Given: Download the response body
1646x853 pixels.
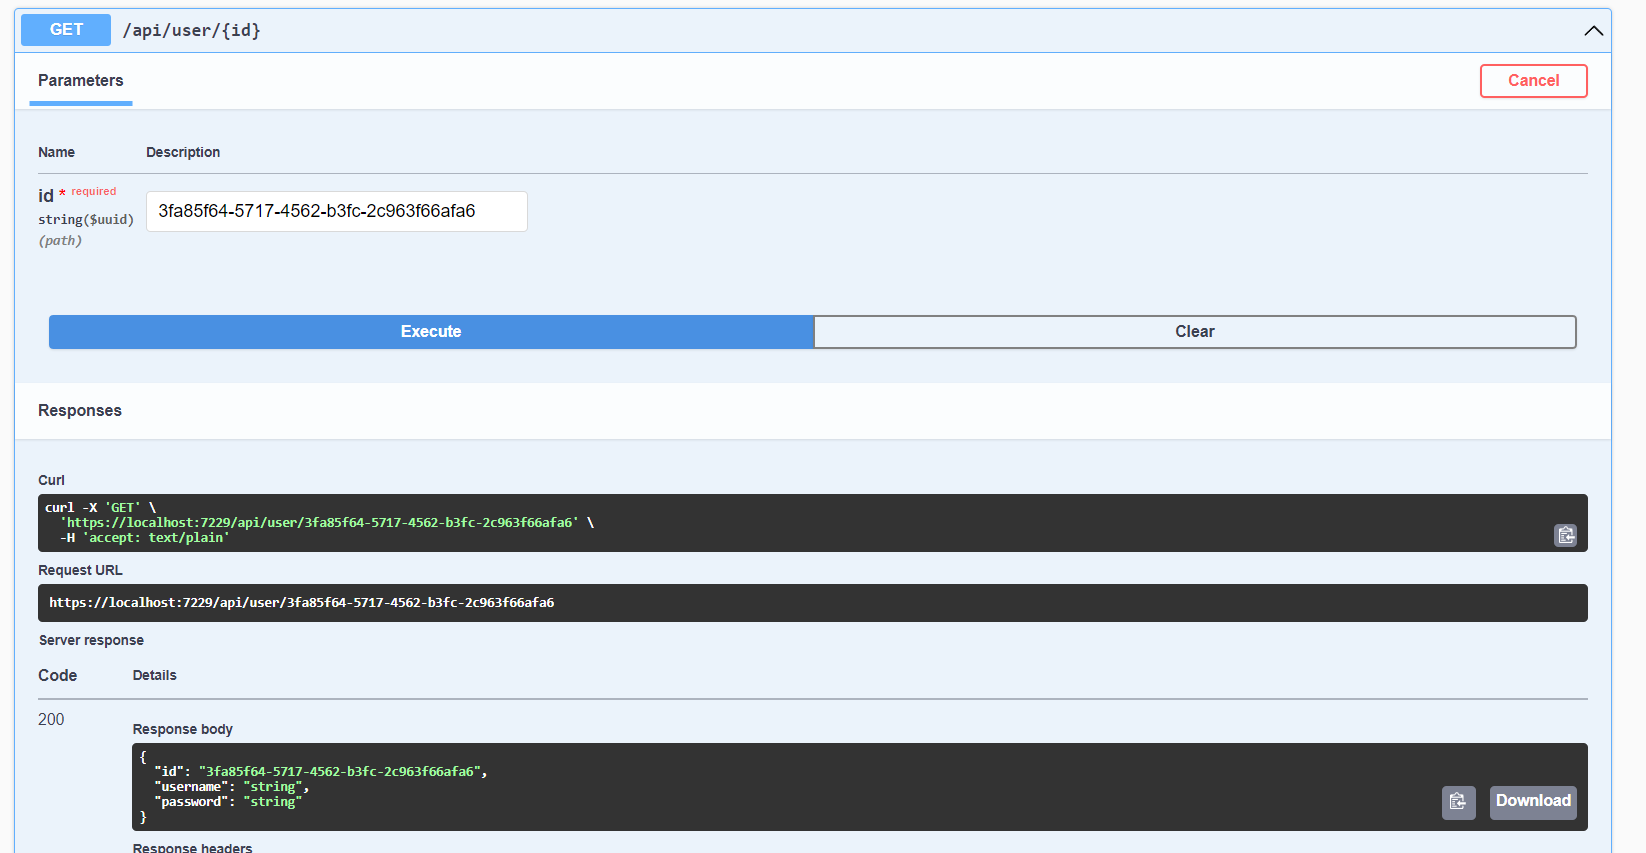Looking at the screenshot, I should point(1533,802).
